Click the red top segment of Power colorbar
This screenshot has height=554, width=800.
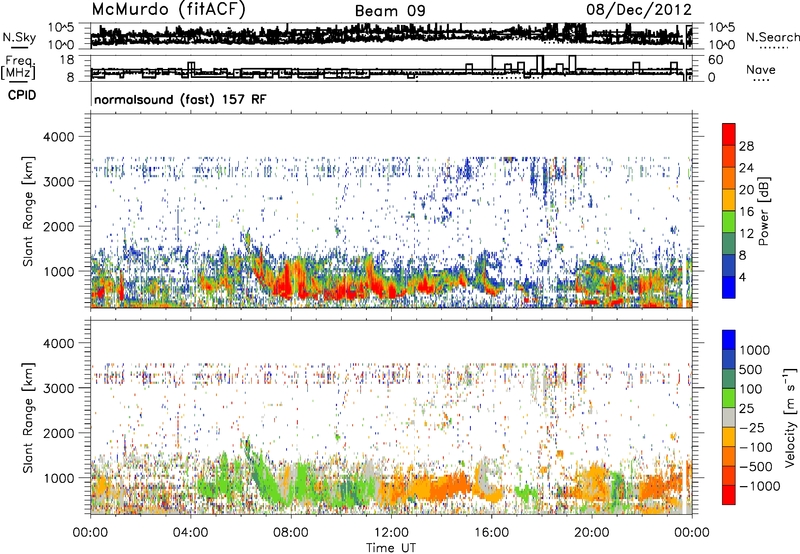[x=729, y=134]
